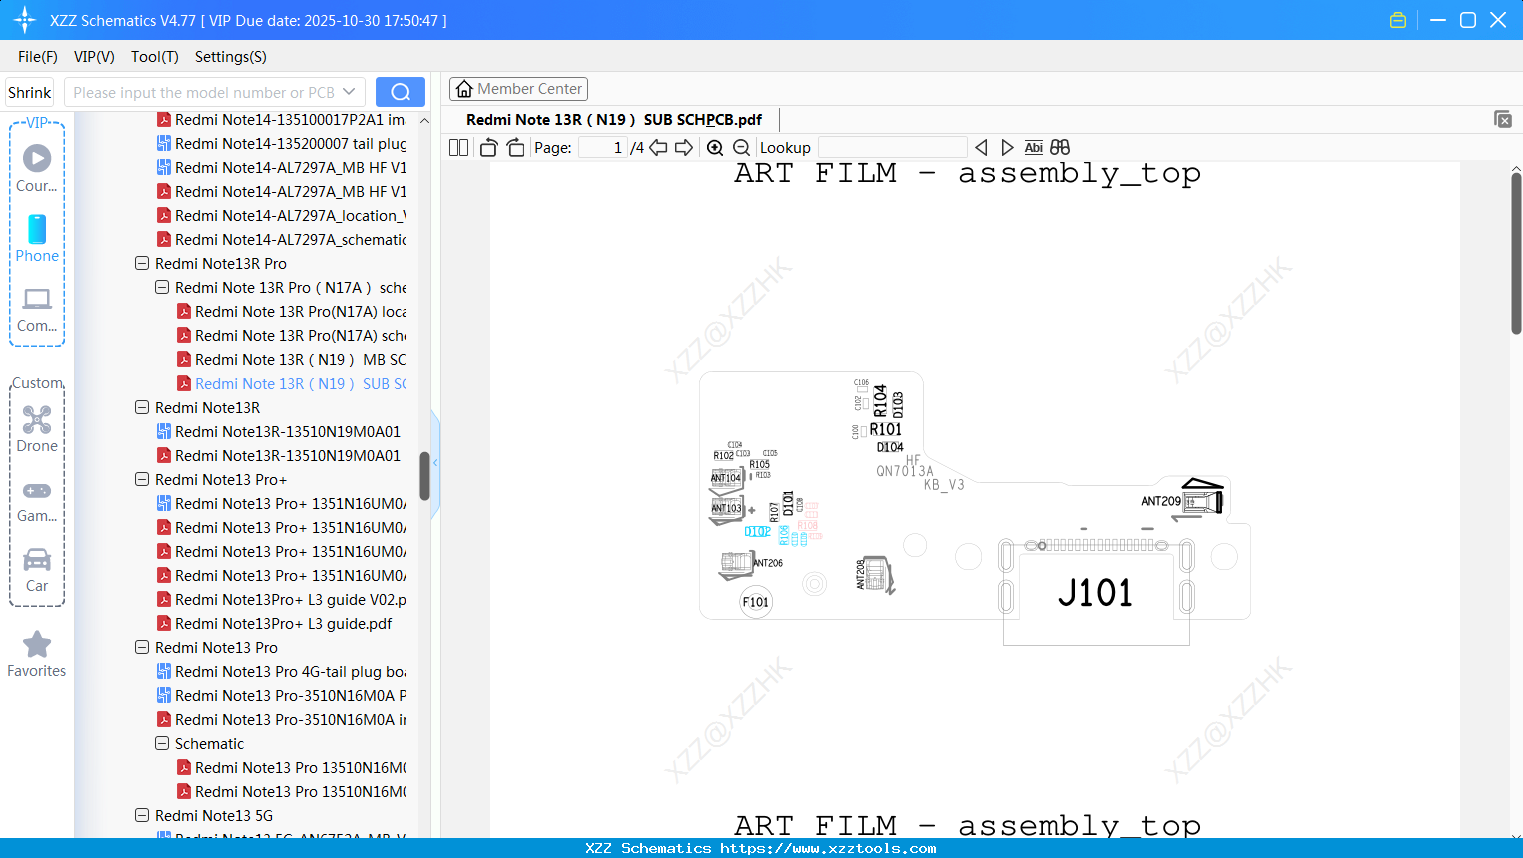Open Redmi Note14-135200007 tail plug file
The width and height of the screenshot is (1523, 858).
pyautogui.click(x=290, y=144)
